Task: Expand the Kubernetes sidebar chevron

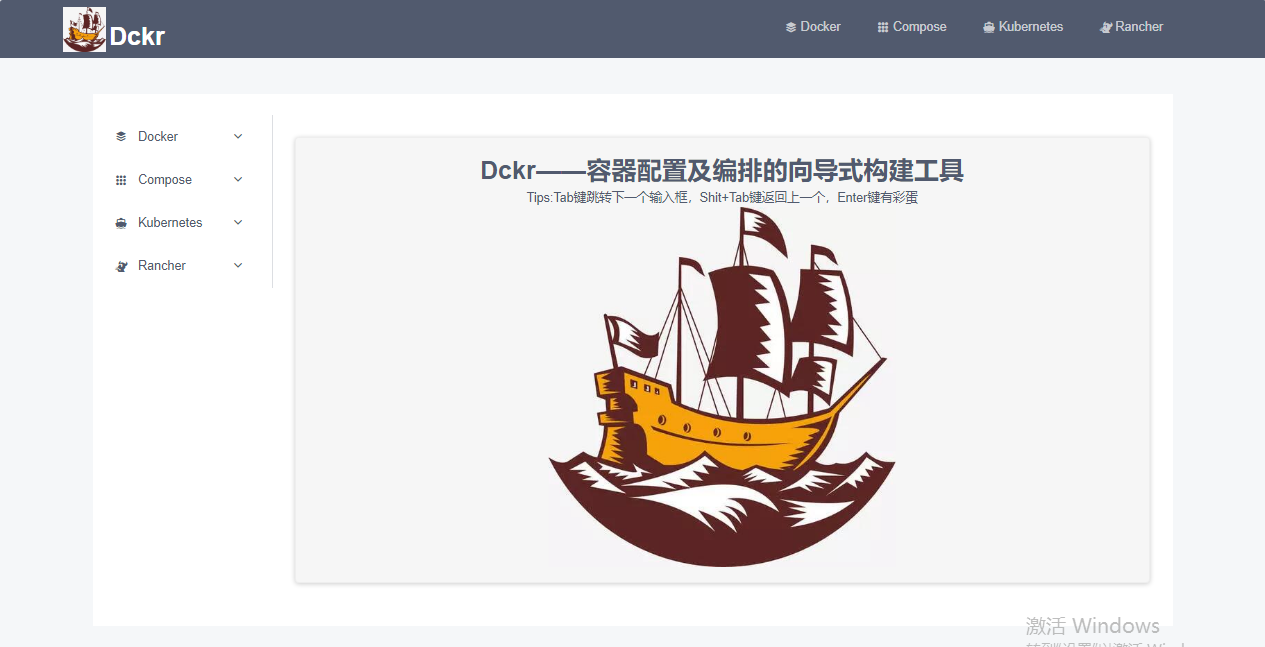Action: pyautogui.click(x=238, y=223)
